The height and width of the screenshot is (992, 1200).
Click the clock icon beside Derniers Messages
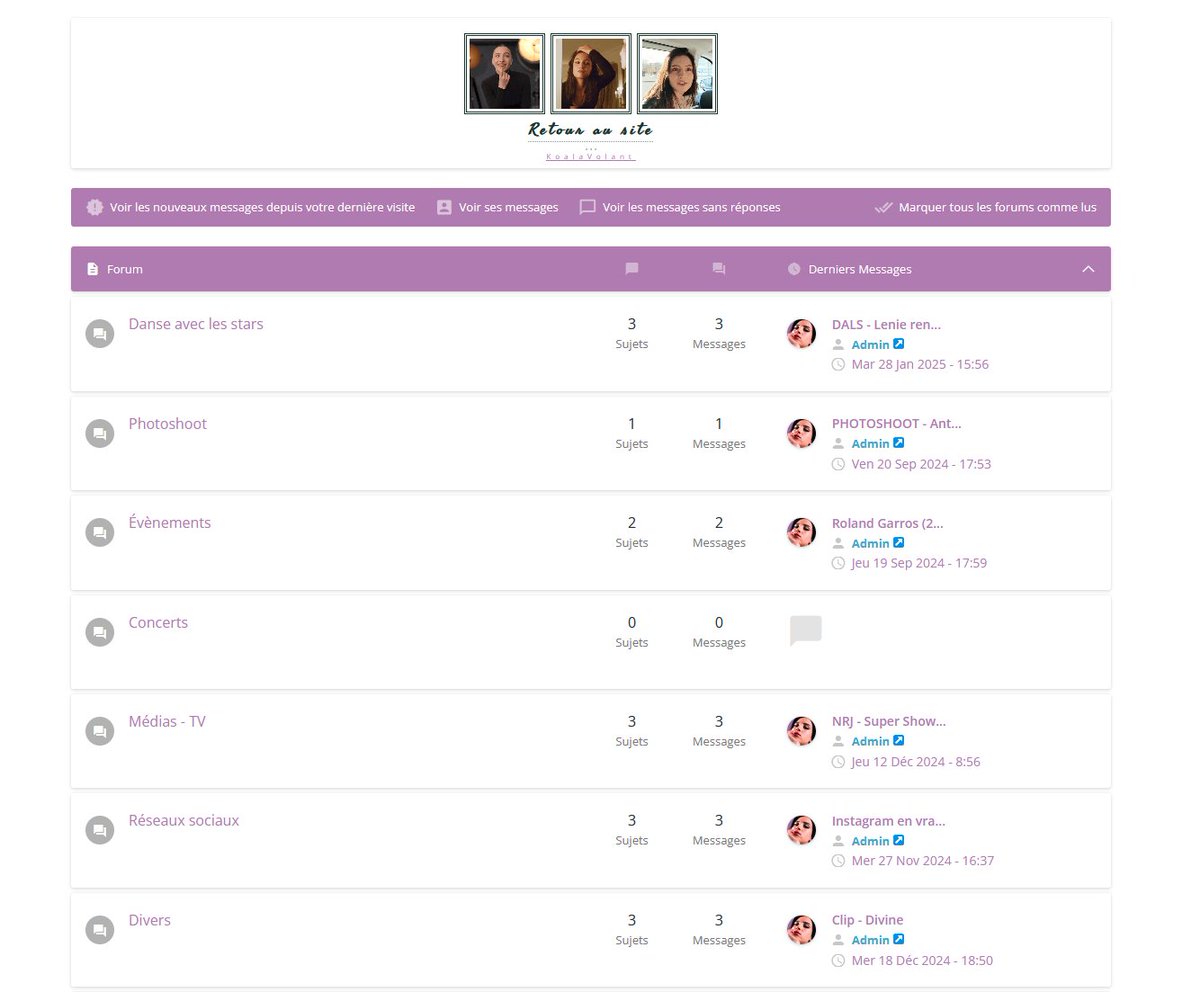point(794,269)
